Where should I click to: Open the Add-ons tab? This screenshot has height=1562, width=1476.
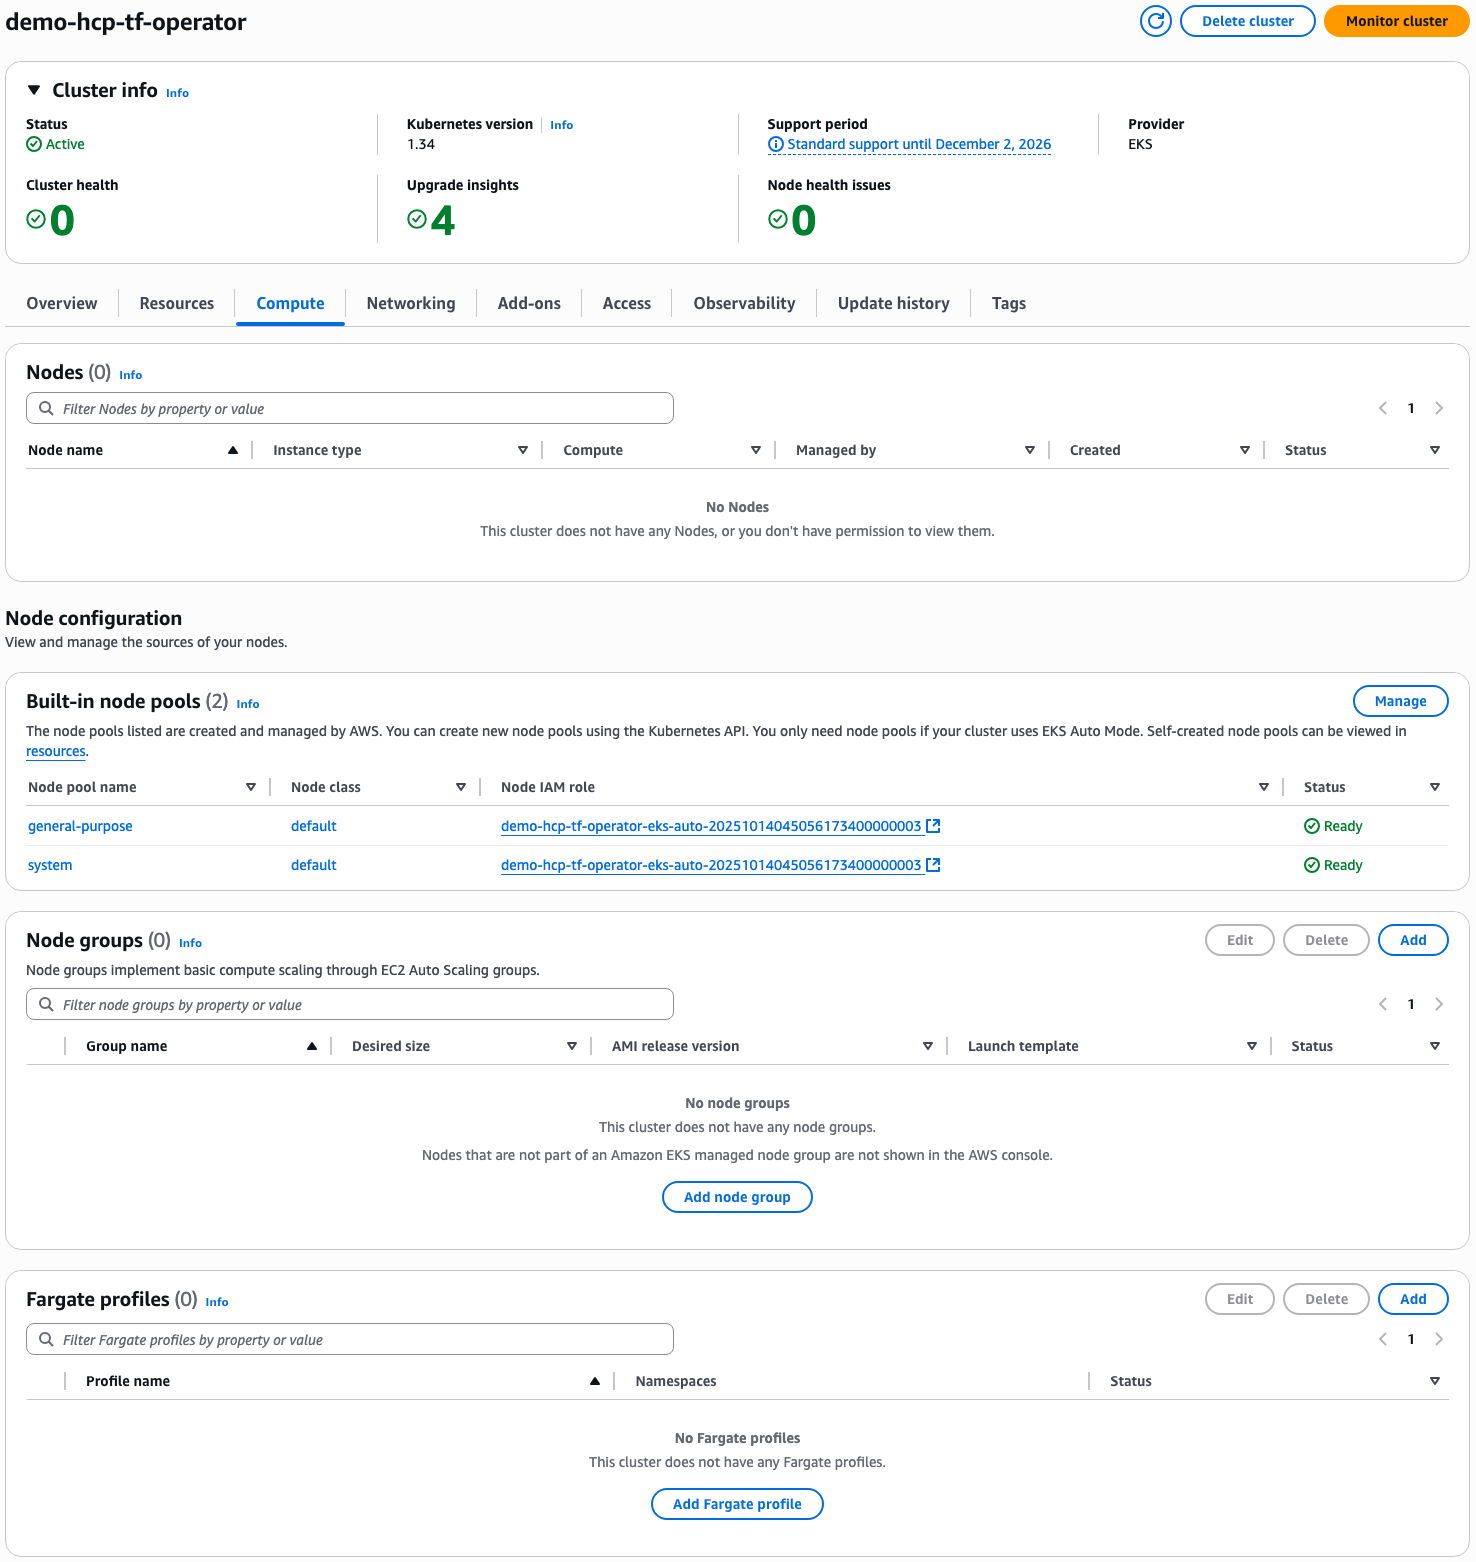pos(529,303)
